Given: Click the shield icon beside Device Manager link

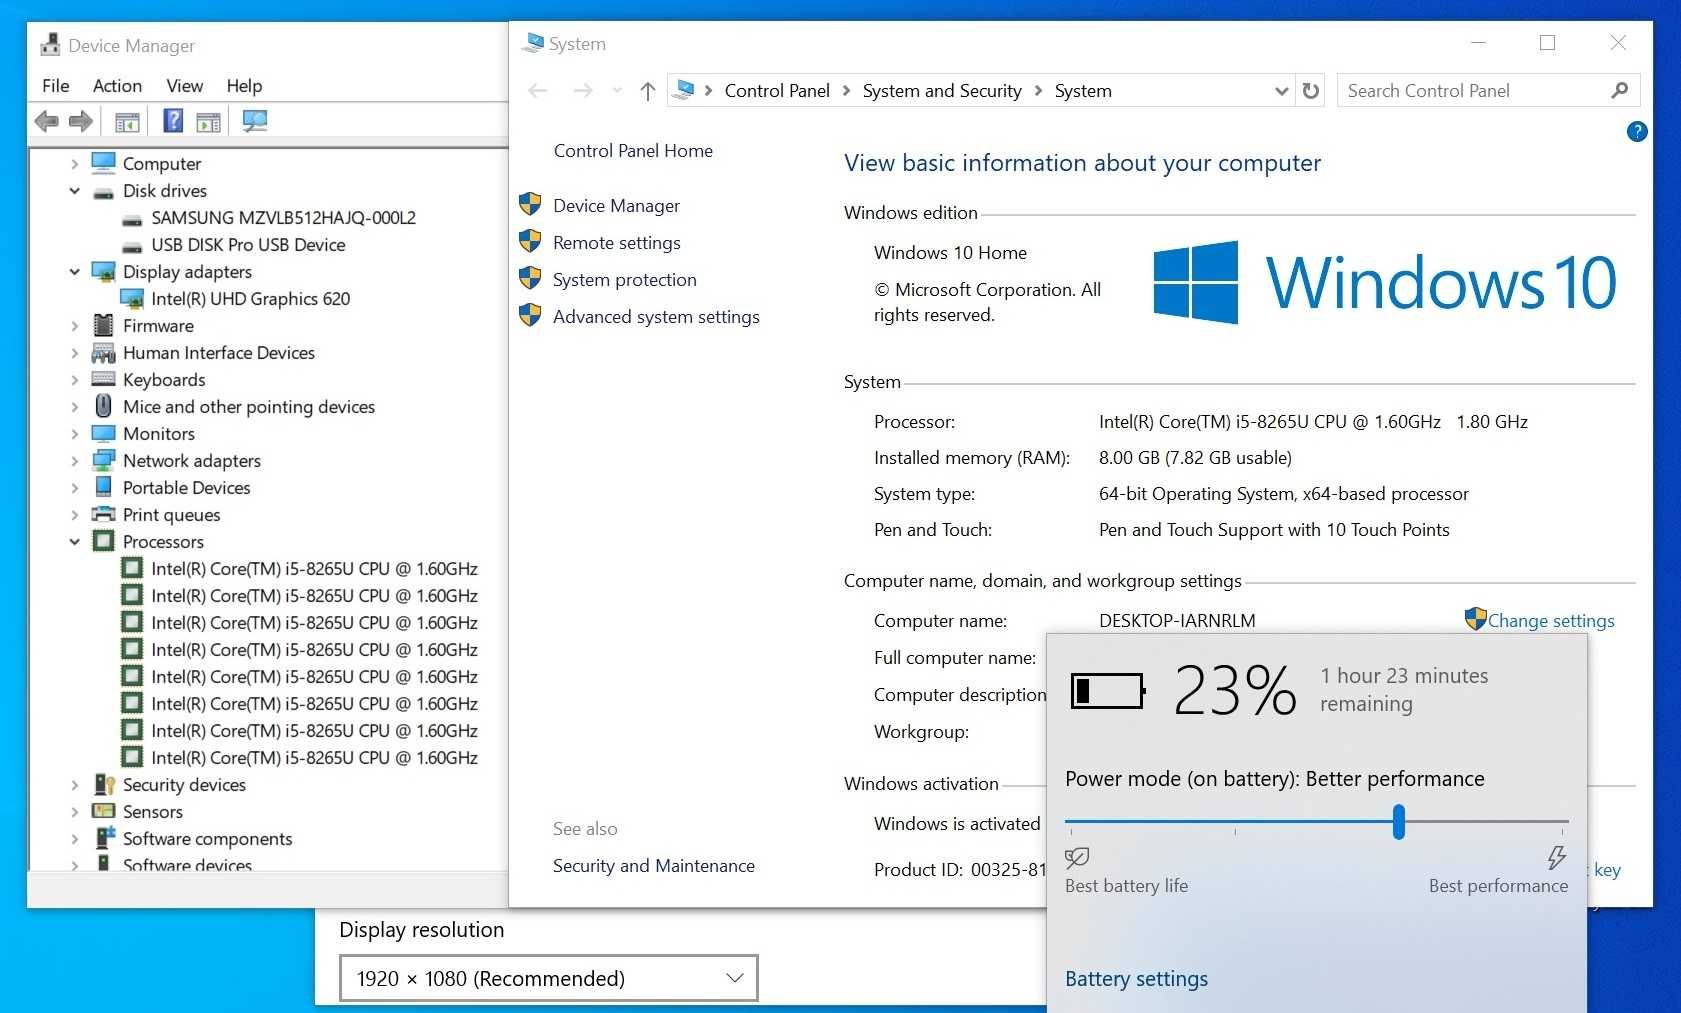Looking at the screenshot, I should click(x=530, y=205).
